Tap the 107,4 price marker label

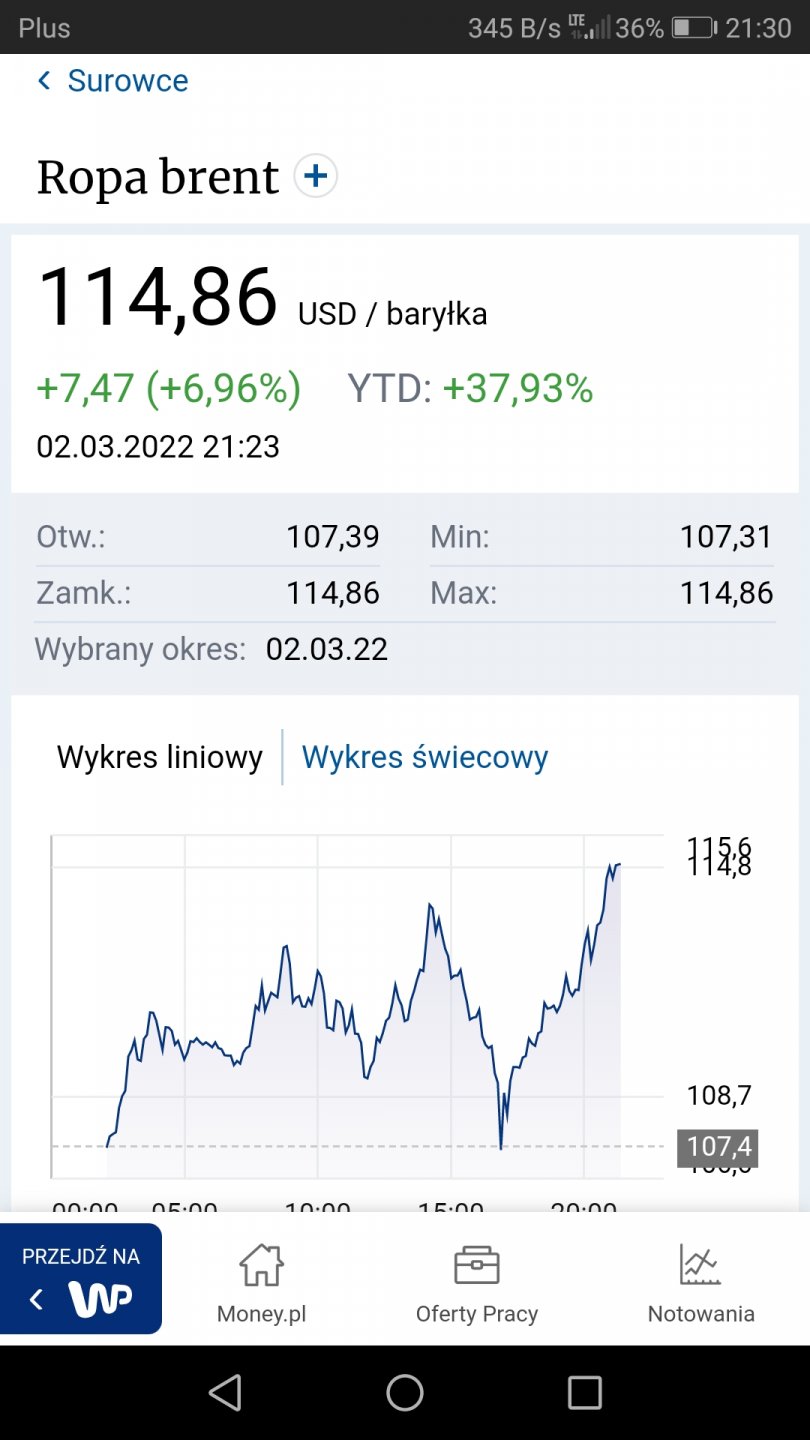718,1146
